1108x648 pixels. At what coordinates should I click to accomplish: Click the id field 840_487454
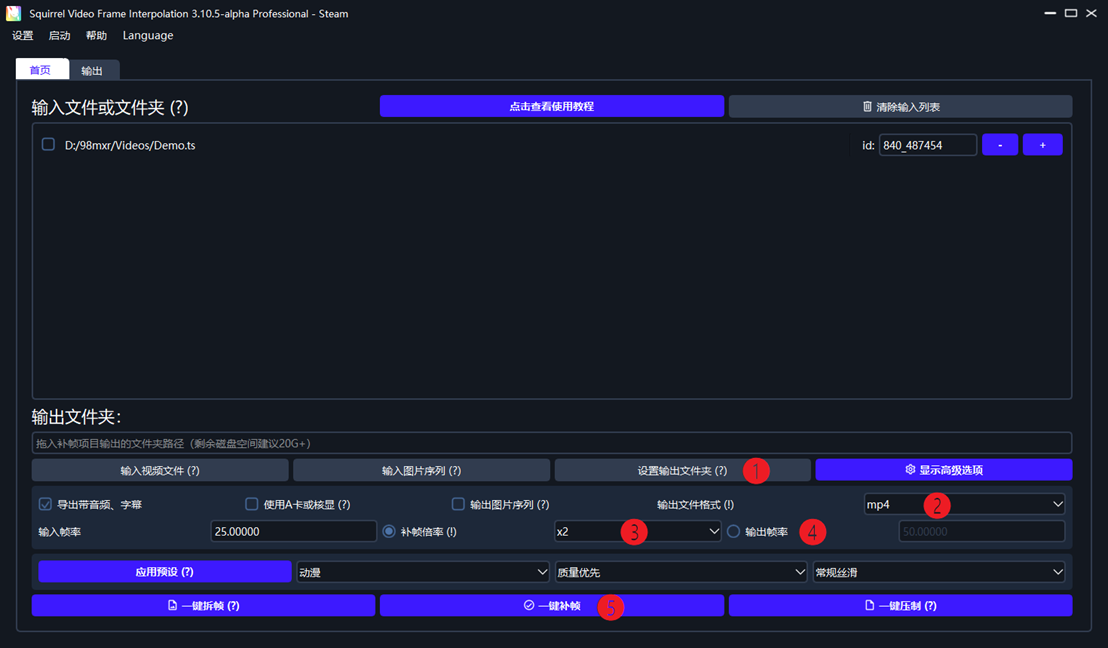tap(928, 145)
